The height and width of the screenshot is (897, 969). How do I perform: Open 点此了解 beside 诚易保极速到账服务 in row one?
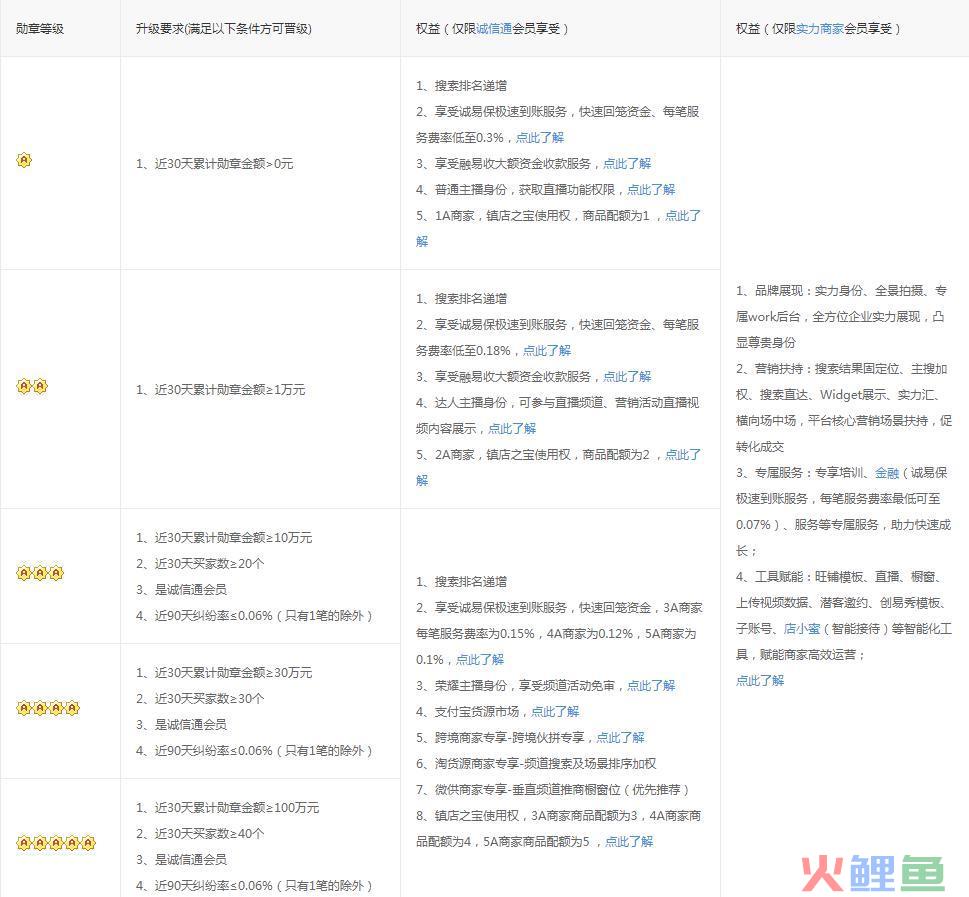(543, 137)
